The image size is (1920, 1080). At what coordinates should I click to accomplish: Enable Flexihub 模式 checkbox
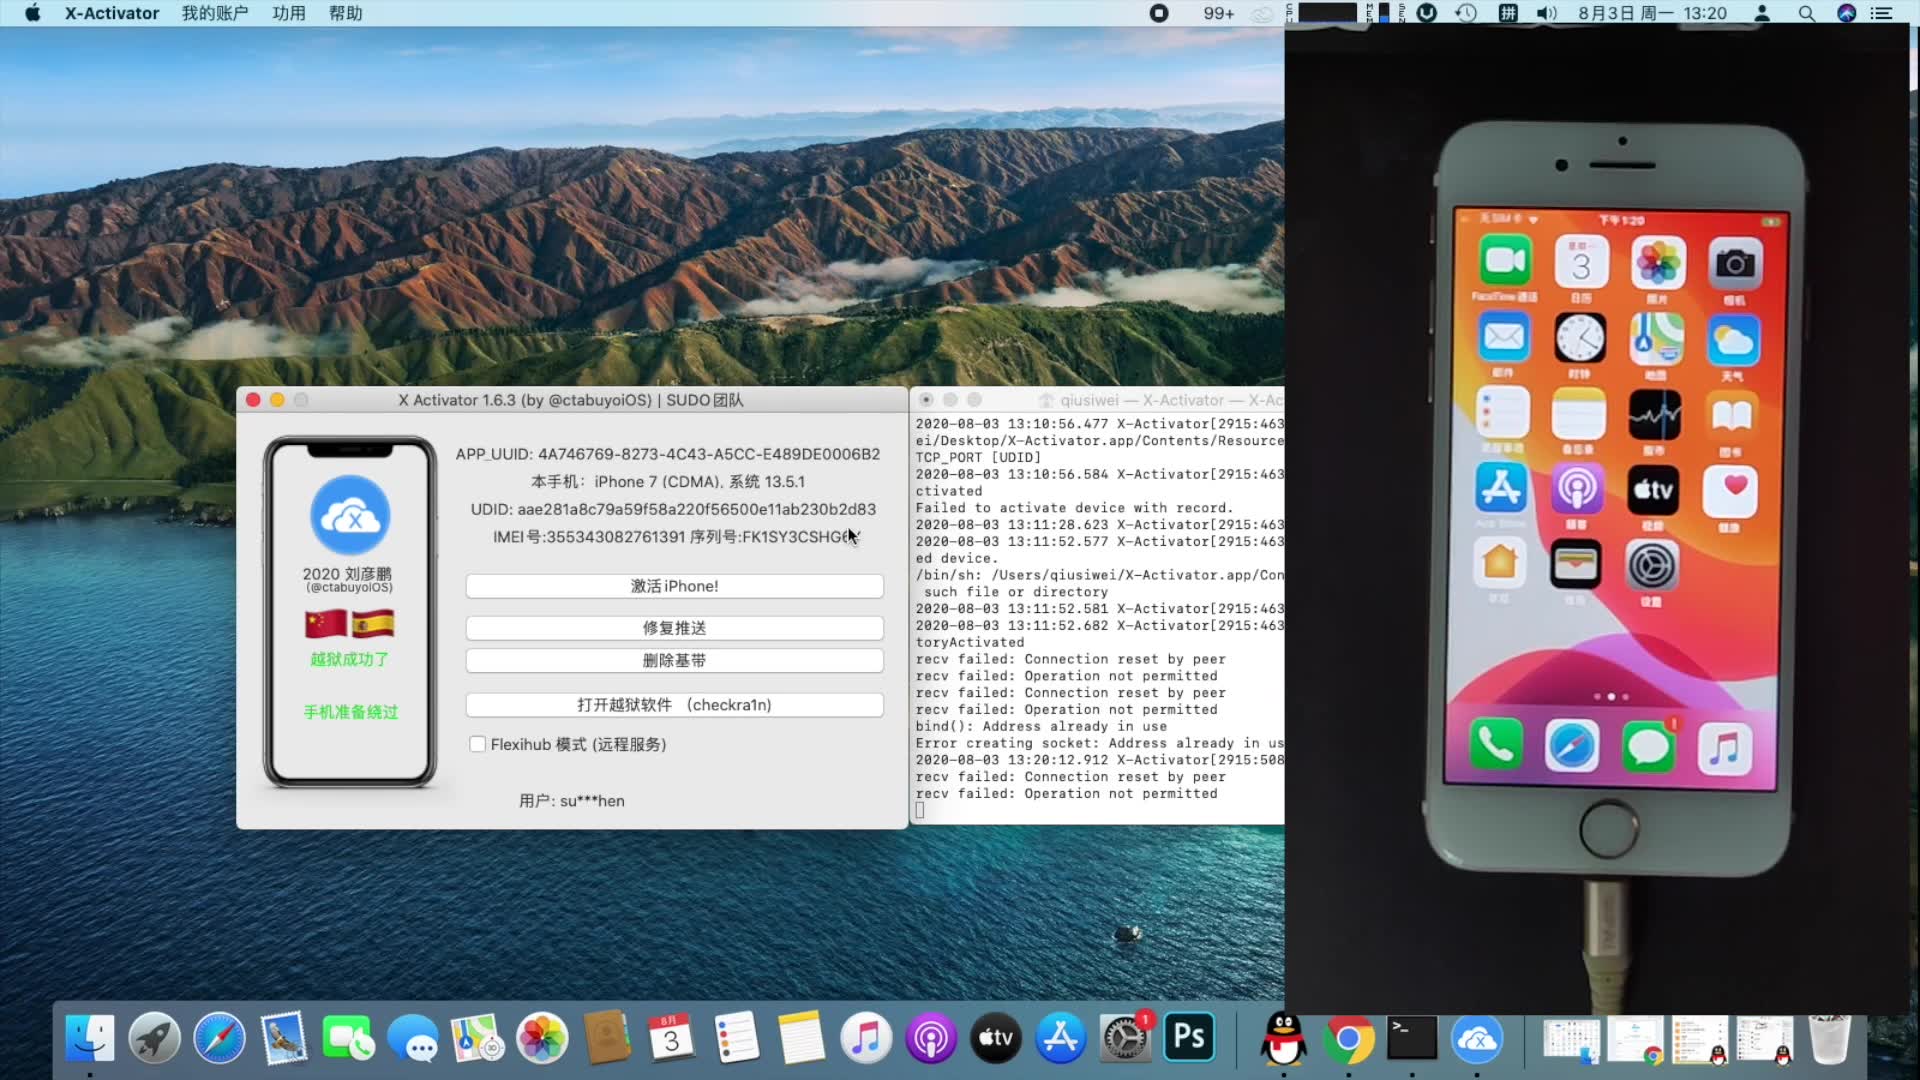tap(478, 744)
